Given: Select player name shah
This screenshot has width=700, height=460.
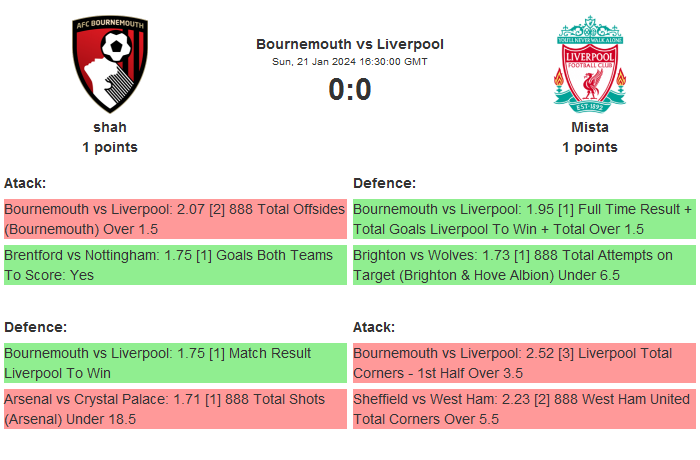Looking at the screenshot, I should 110,127.
